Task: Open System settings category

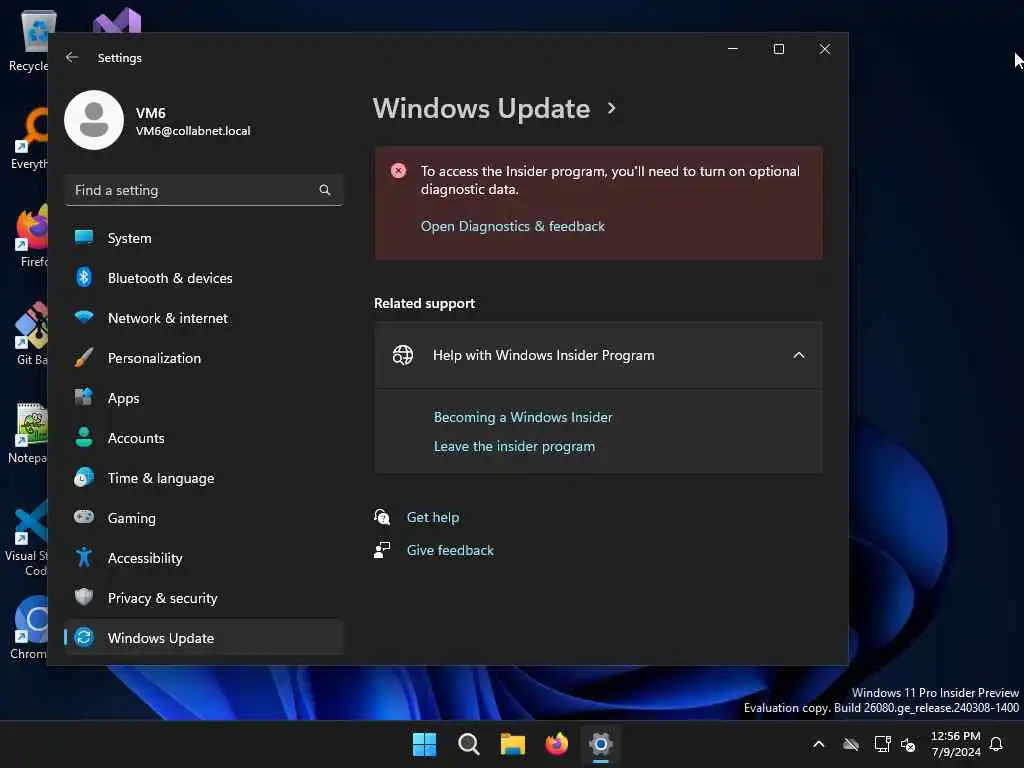Action: click(204, 238)
